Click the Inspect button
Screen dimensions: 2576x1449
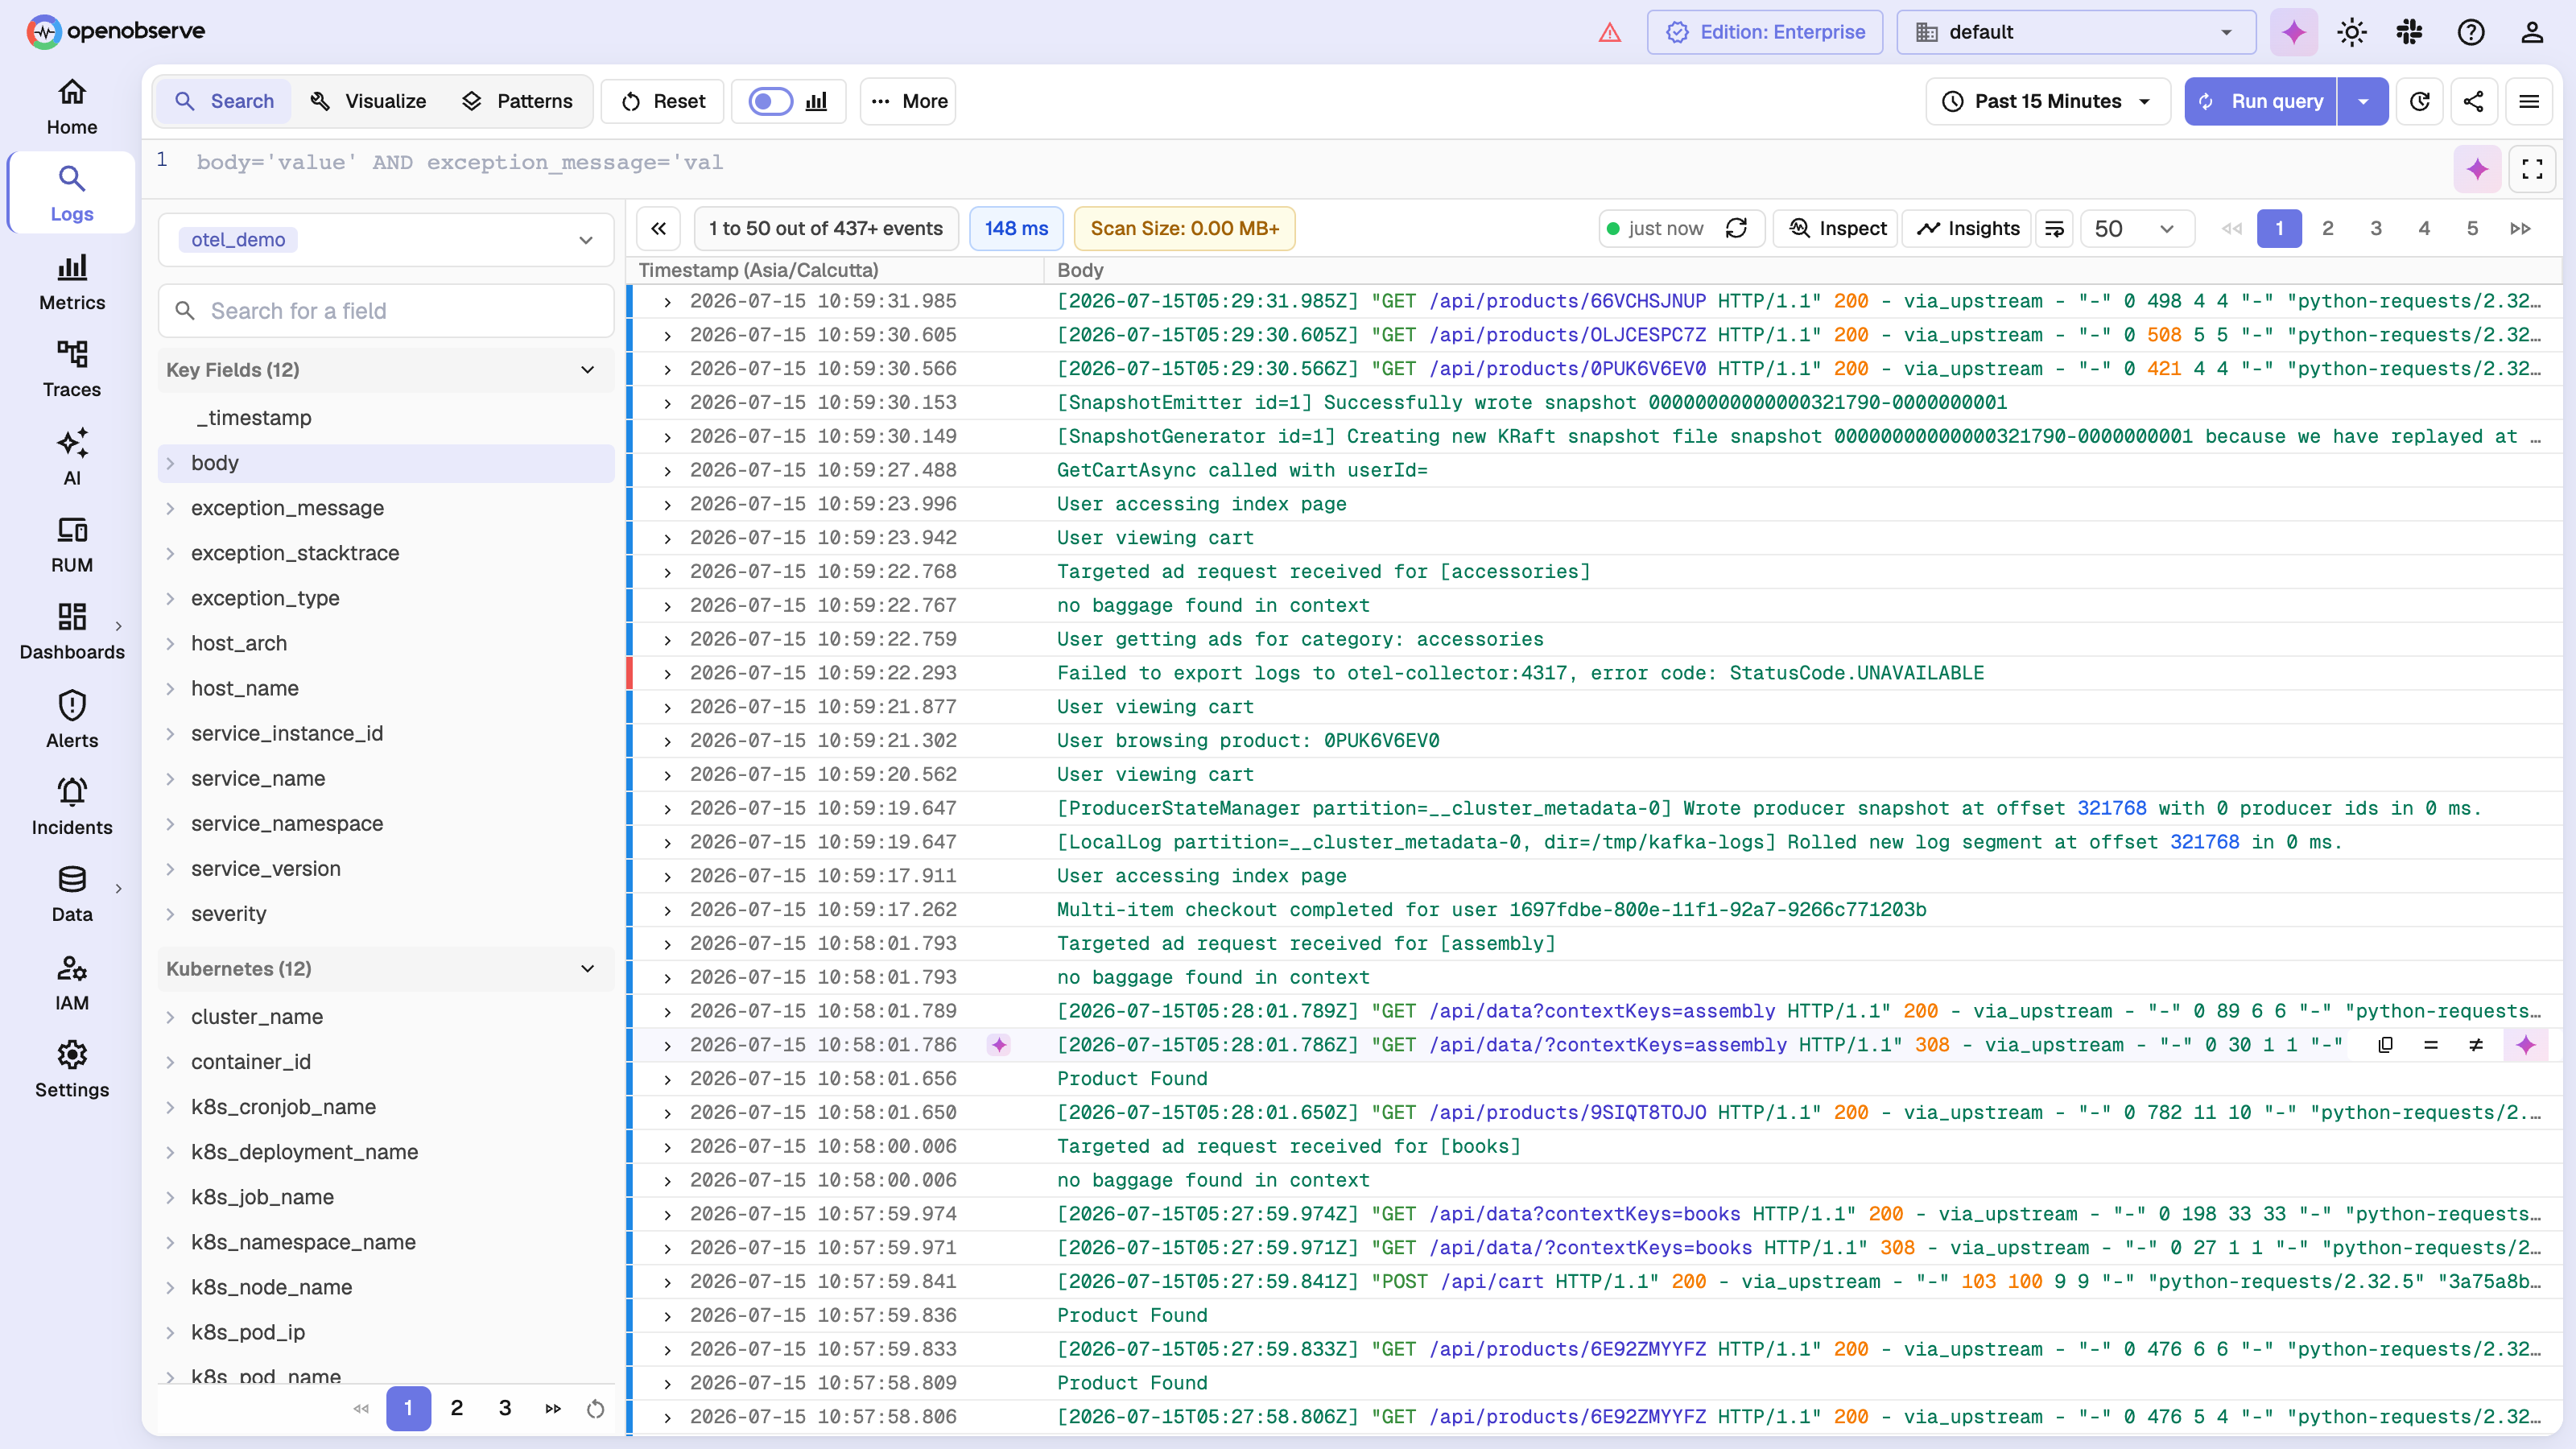pos(1837,228)
